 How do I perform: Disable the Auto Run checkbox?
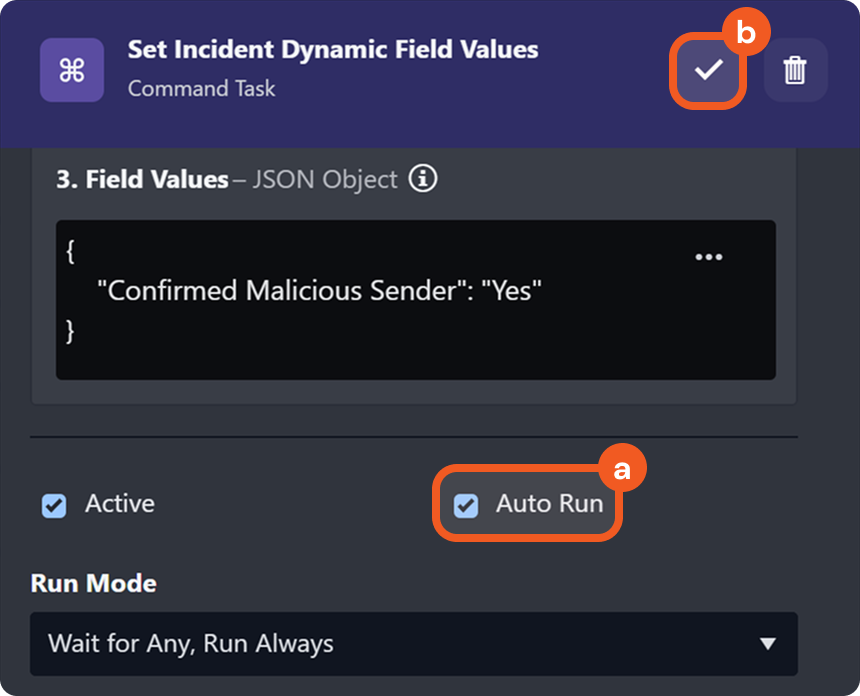click(x=466, y=505)
